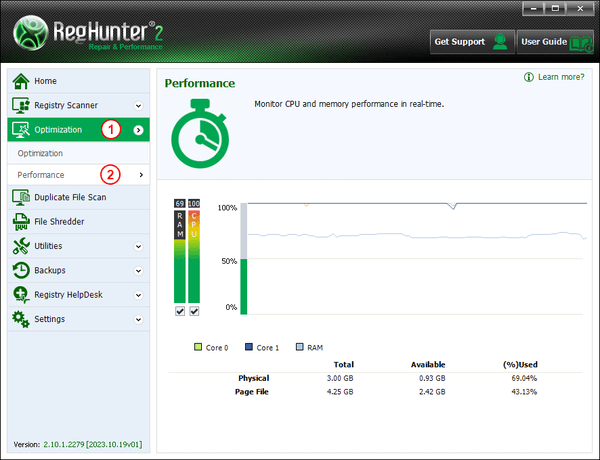Viewport: 600px width, 460px height.
Task: Click the Settings gears icon
Action: [20, 319]
